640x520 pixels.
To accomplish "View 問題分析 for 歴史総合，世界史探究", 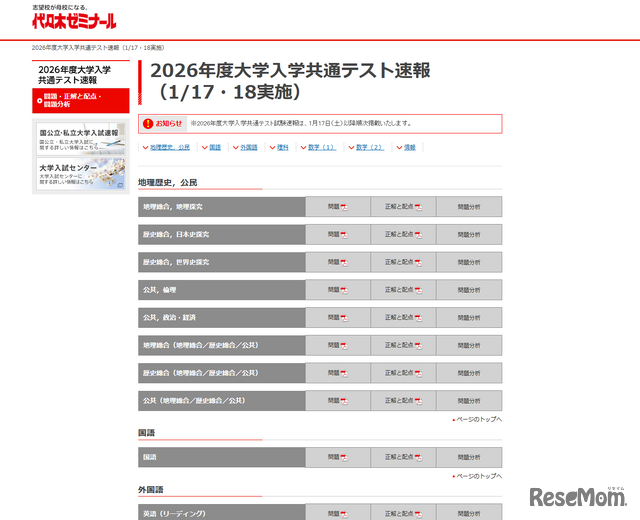I will point(469,262).
